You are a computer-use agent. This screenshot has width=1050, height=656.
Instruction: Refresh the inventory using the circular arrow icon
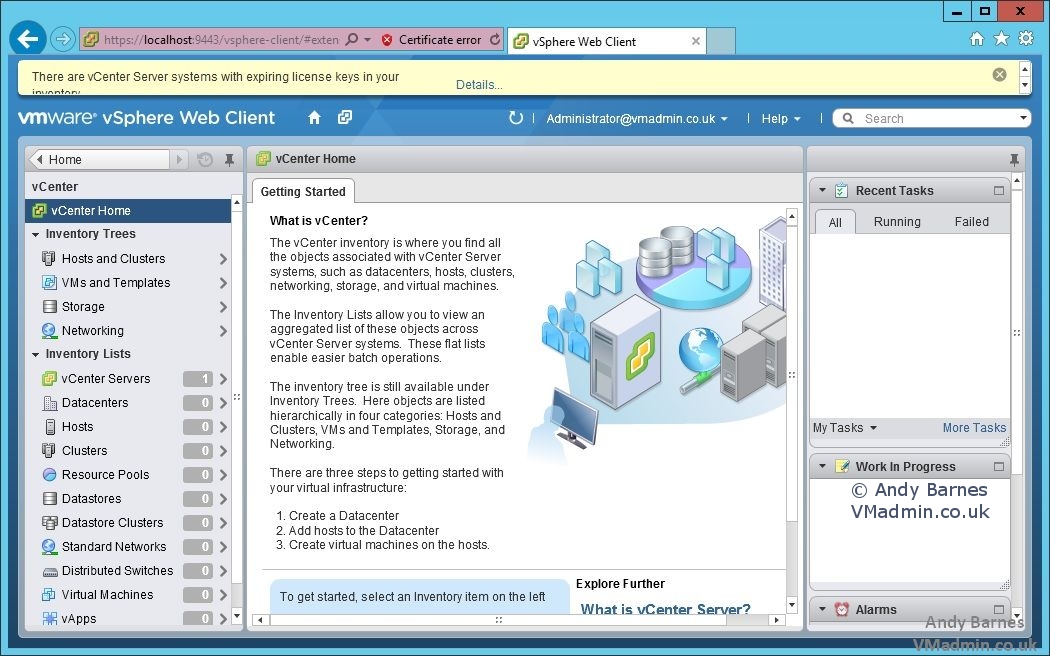point(515,117)
